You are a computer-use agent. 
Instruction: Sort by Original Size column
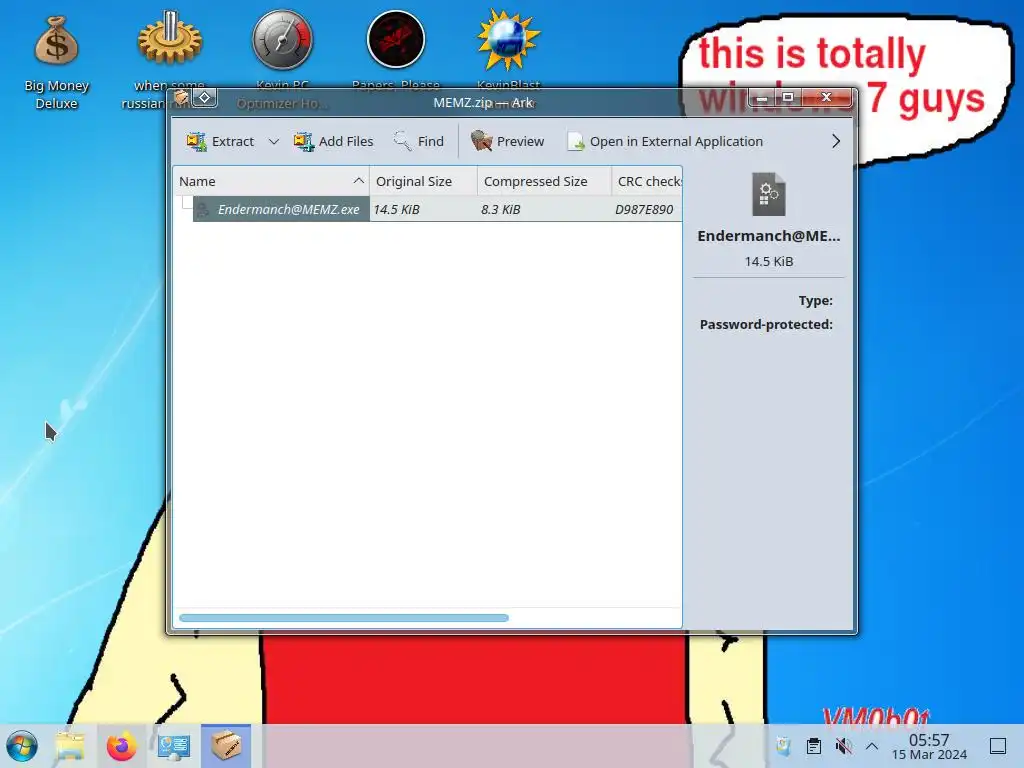click(423, 181)
